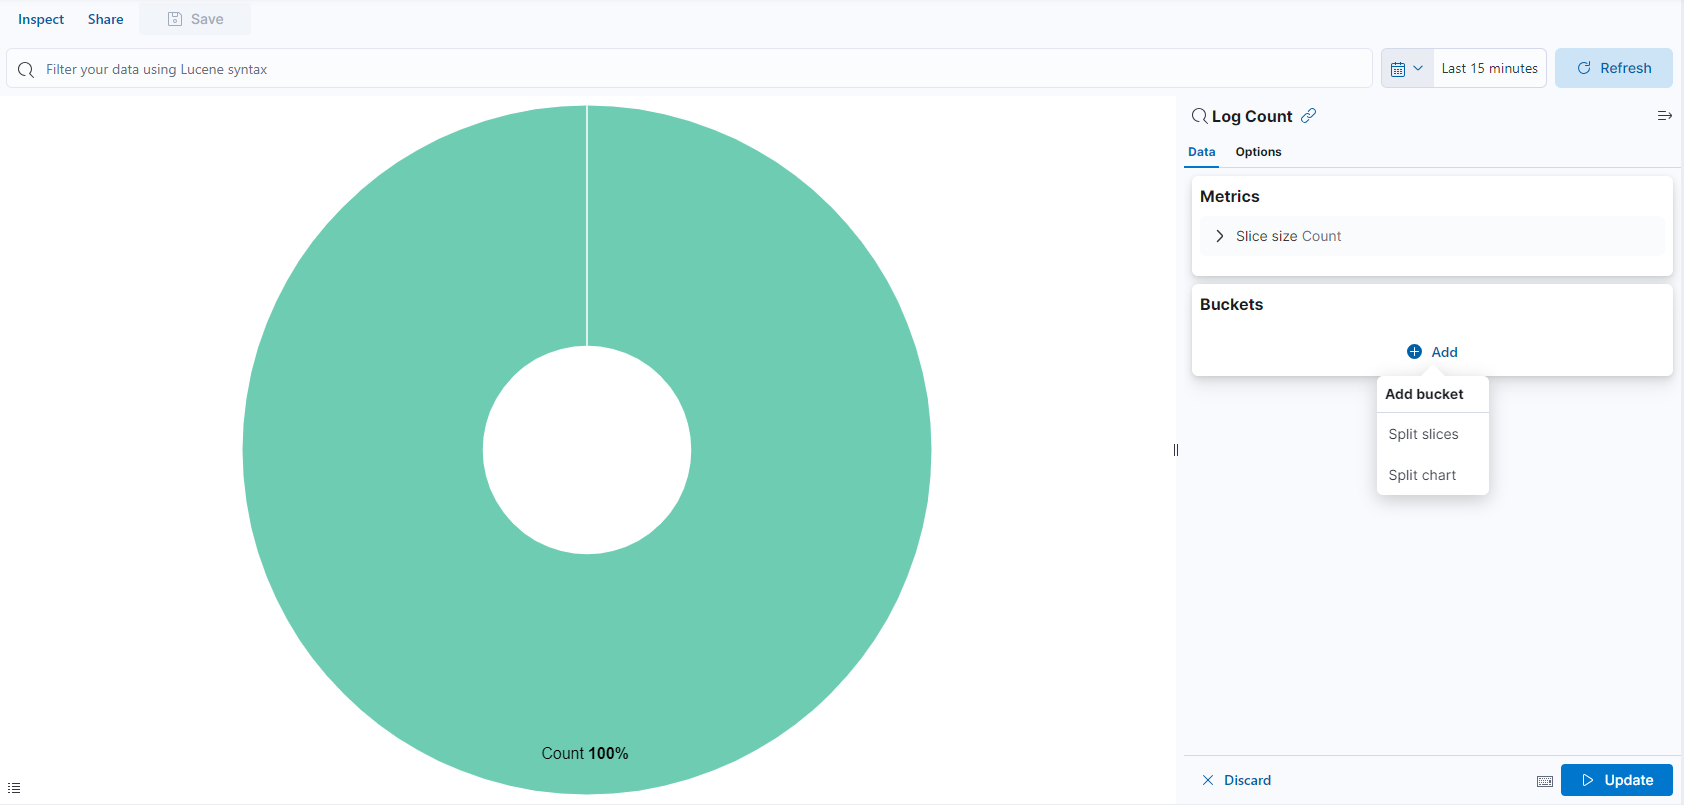Click the Log Count search icon

[1199, 116]
